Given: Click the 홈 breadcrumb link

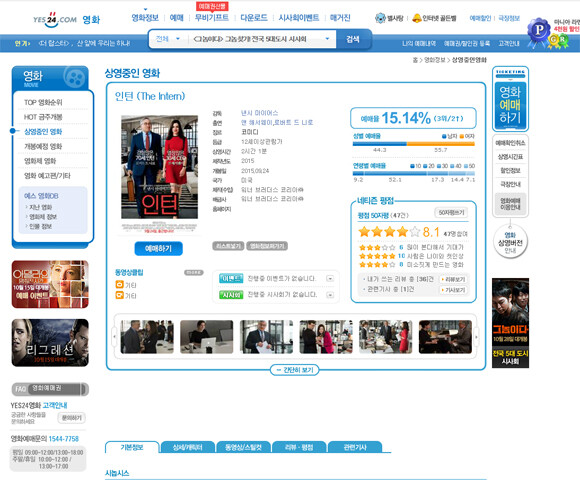Looking at the screenshot, I should pos(415,60).
